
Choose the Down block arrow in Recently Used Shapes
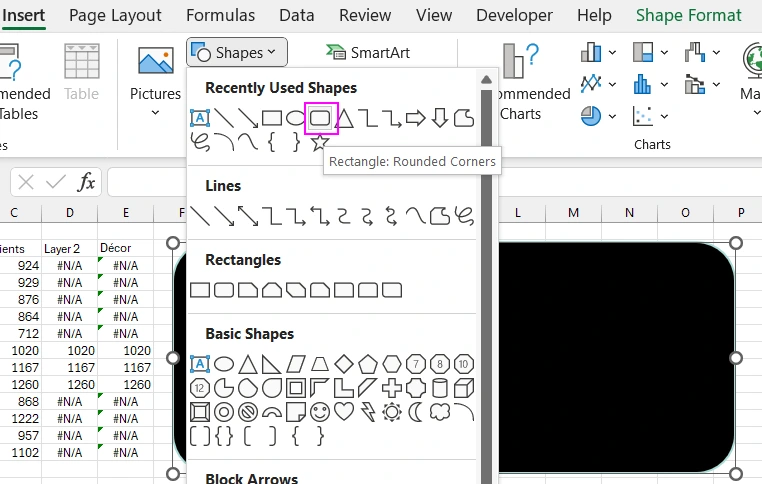(x=440, y=118)
